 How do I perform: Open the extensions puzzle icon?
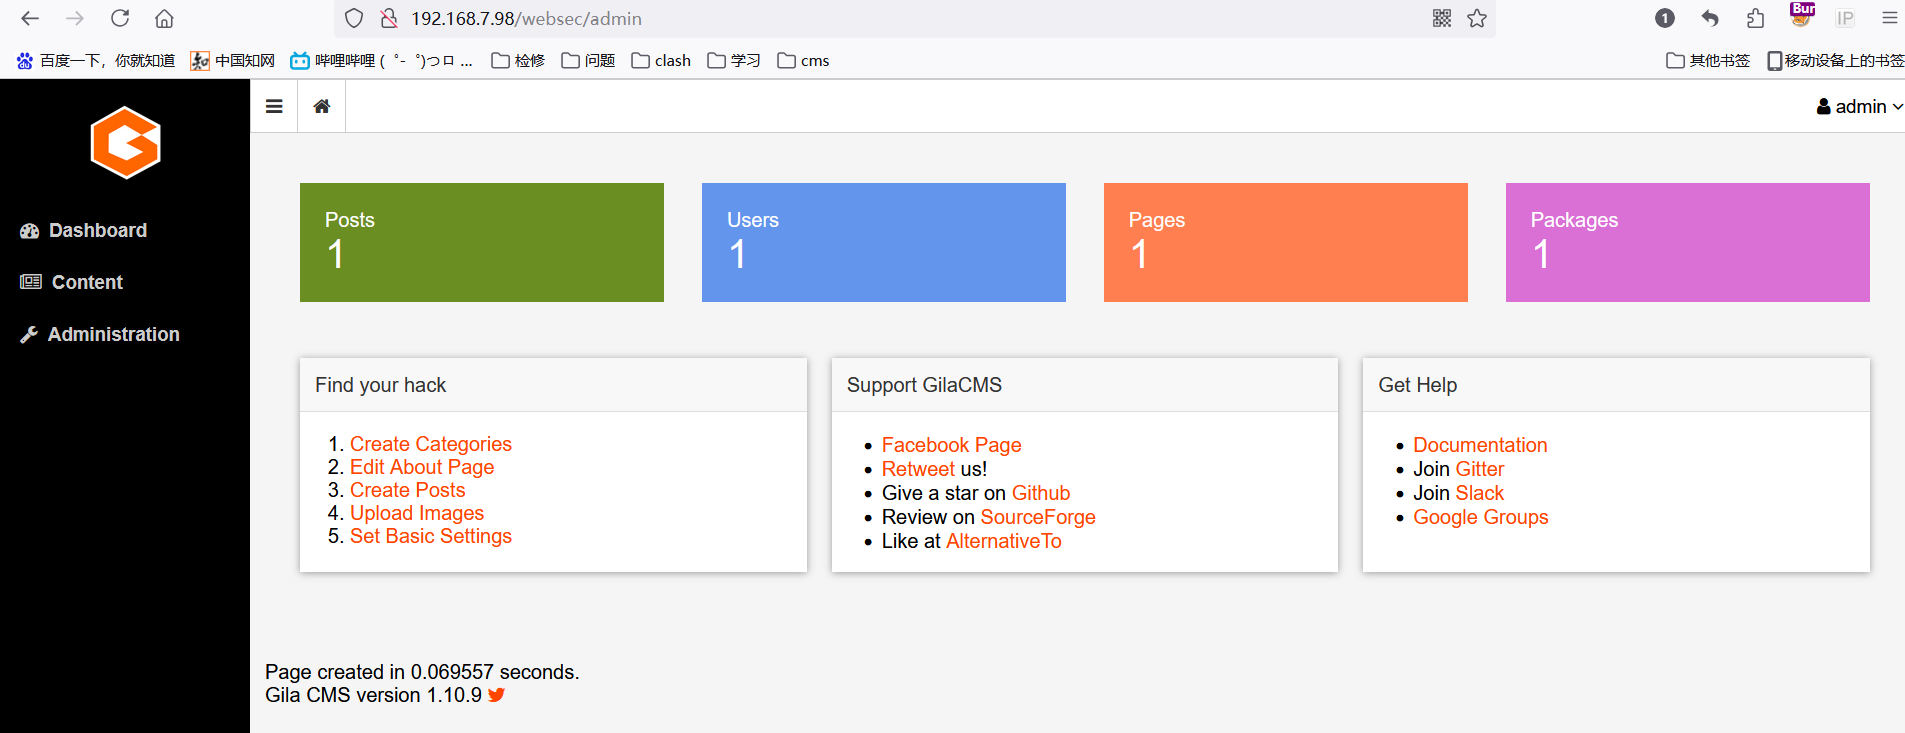pyautogui.click(x=1755, y=18)
